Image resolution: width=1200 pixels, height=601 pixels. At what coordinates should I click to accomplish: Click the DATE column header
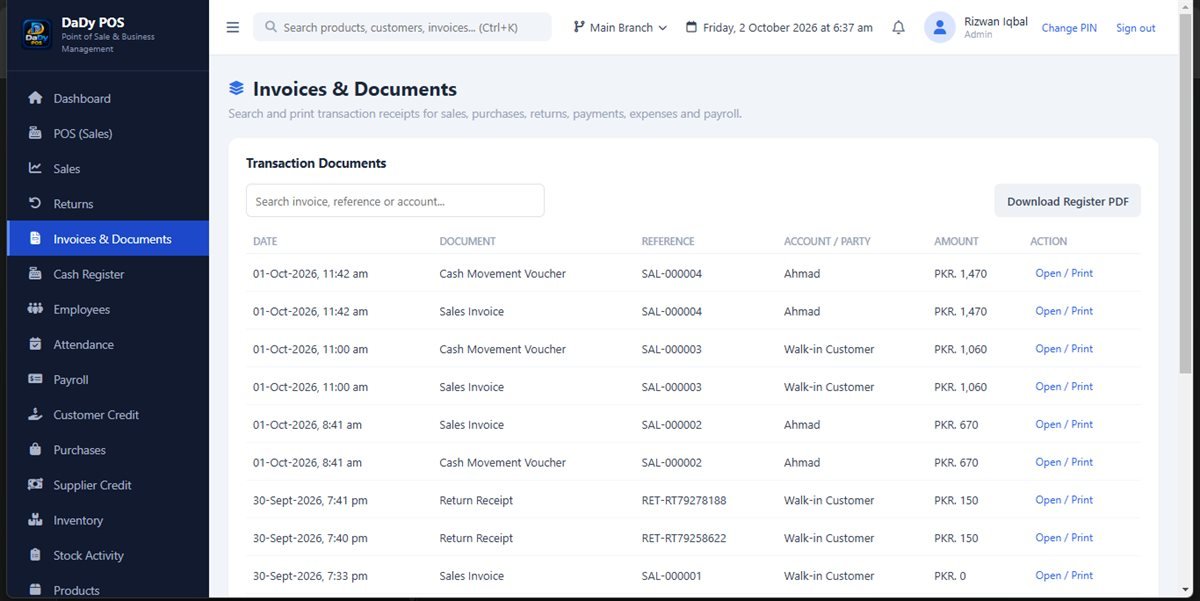pos(265,241)
